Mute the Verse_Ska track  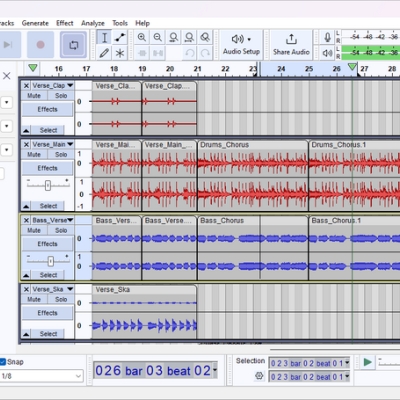34,299
